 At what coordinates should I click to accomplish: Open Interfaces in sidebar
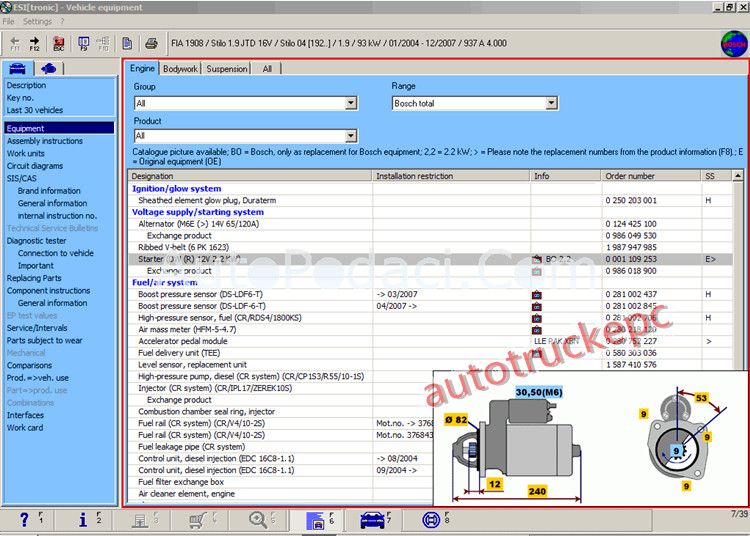point(25,415)
